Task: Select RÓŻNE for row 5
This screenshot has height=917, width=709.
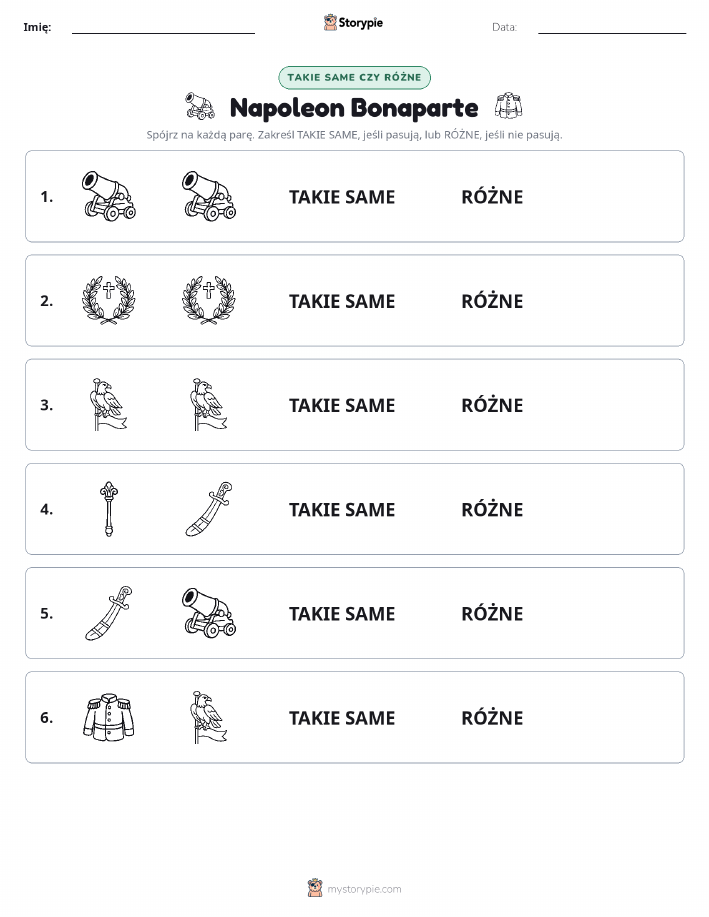Action: click(x=492, y=613)
